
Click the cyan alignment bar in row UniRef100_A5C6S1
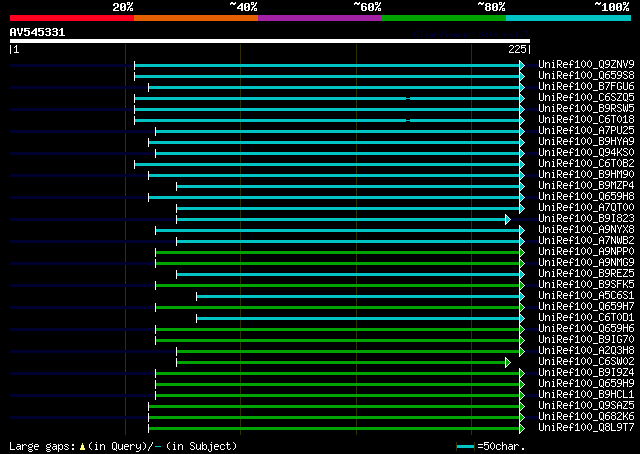pos(358,296)
